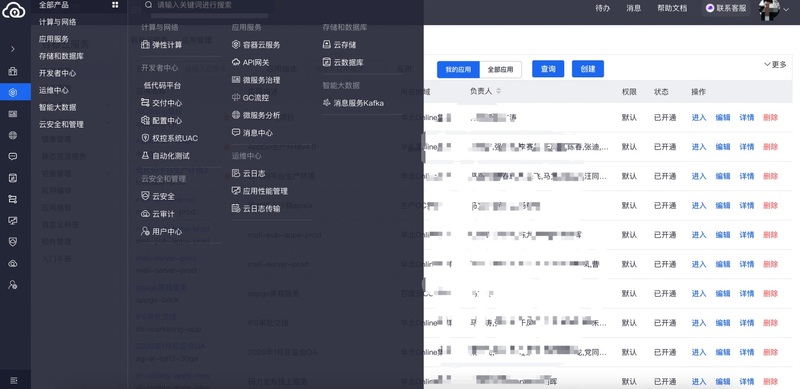Open the 用户中心 icon entry
The height and width of the screenshot is (389, 800).
145,231
